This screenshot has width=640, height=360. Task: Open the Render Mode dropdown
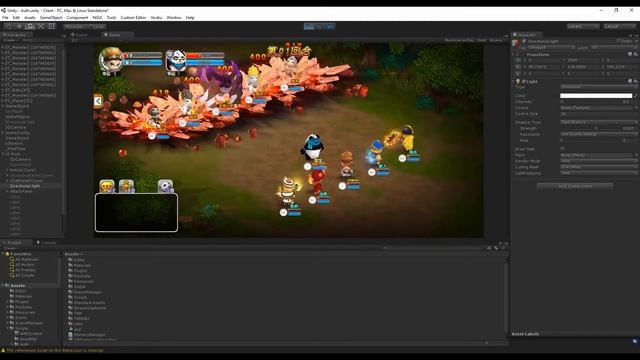[598, 161]
